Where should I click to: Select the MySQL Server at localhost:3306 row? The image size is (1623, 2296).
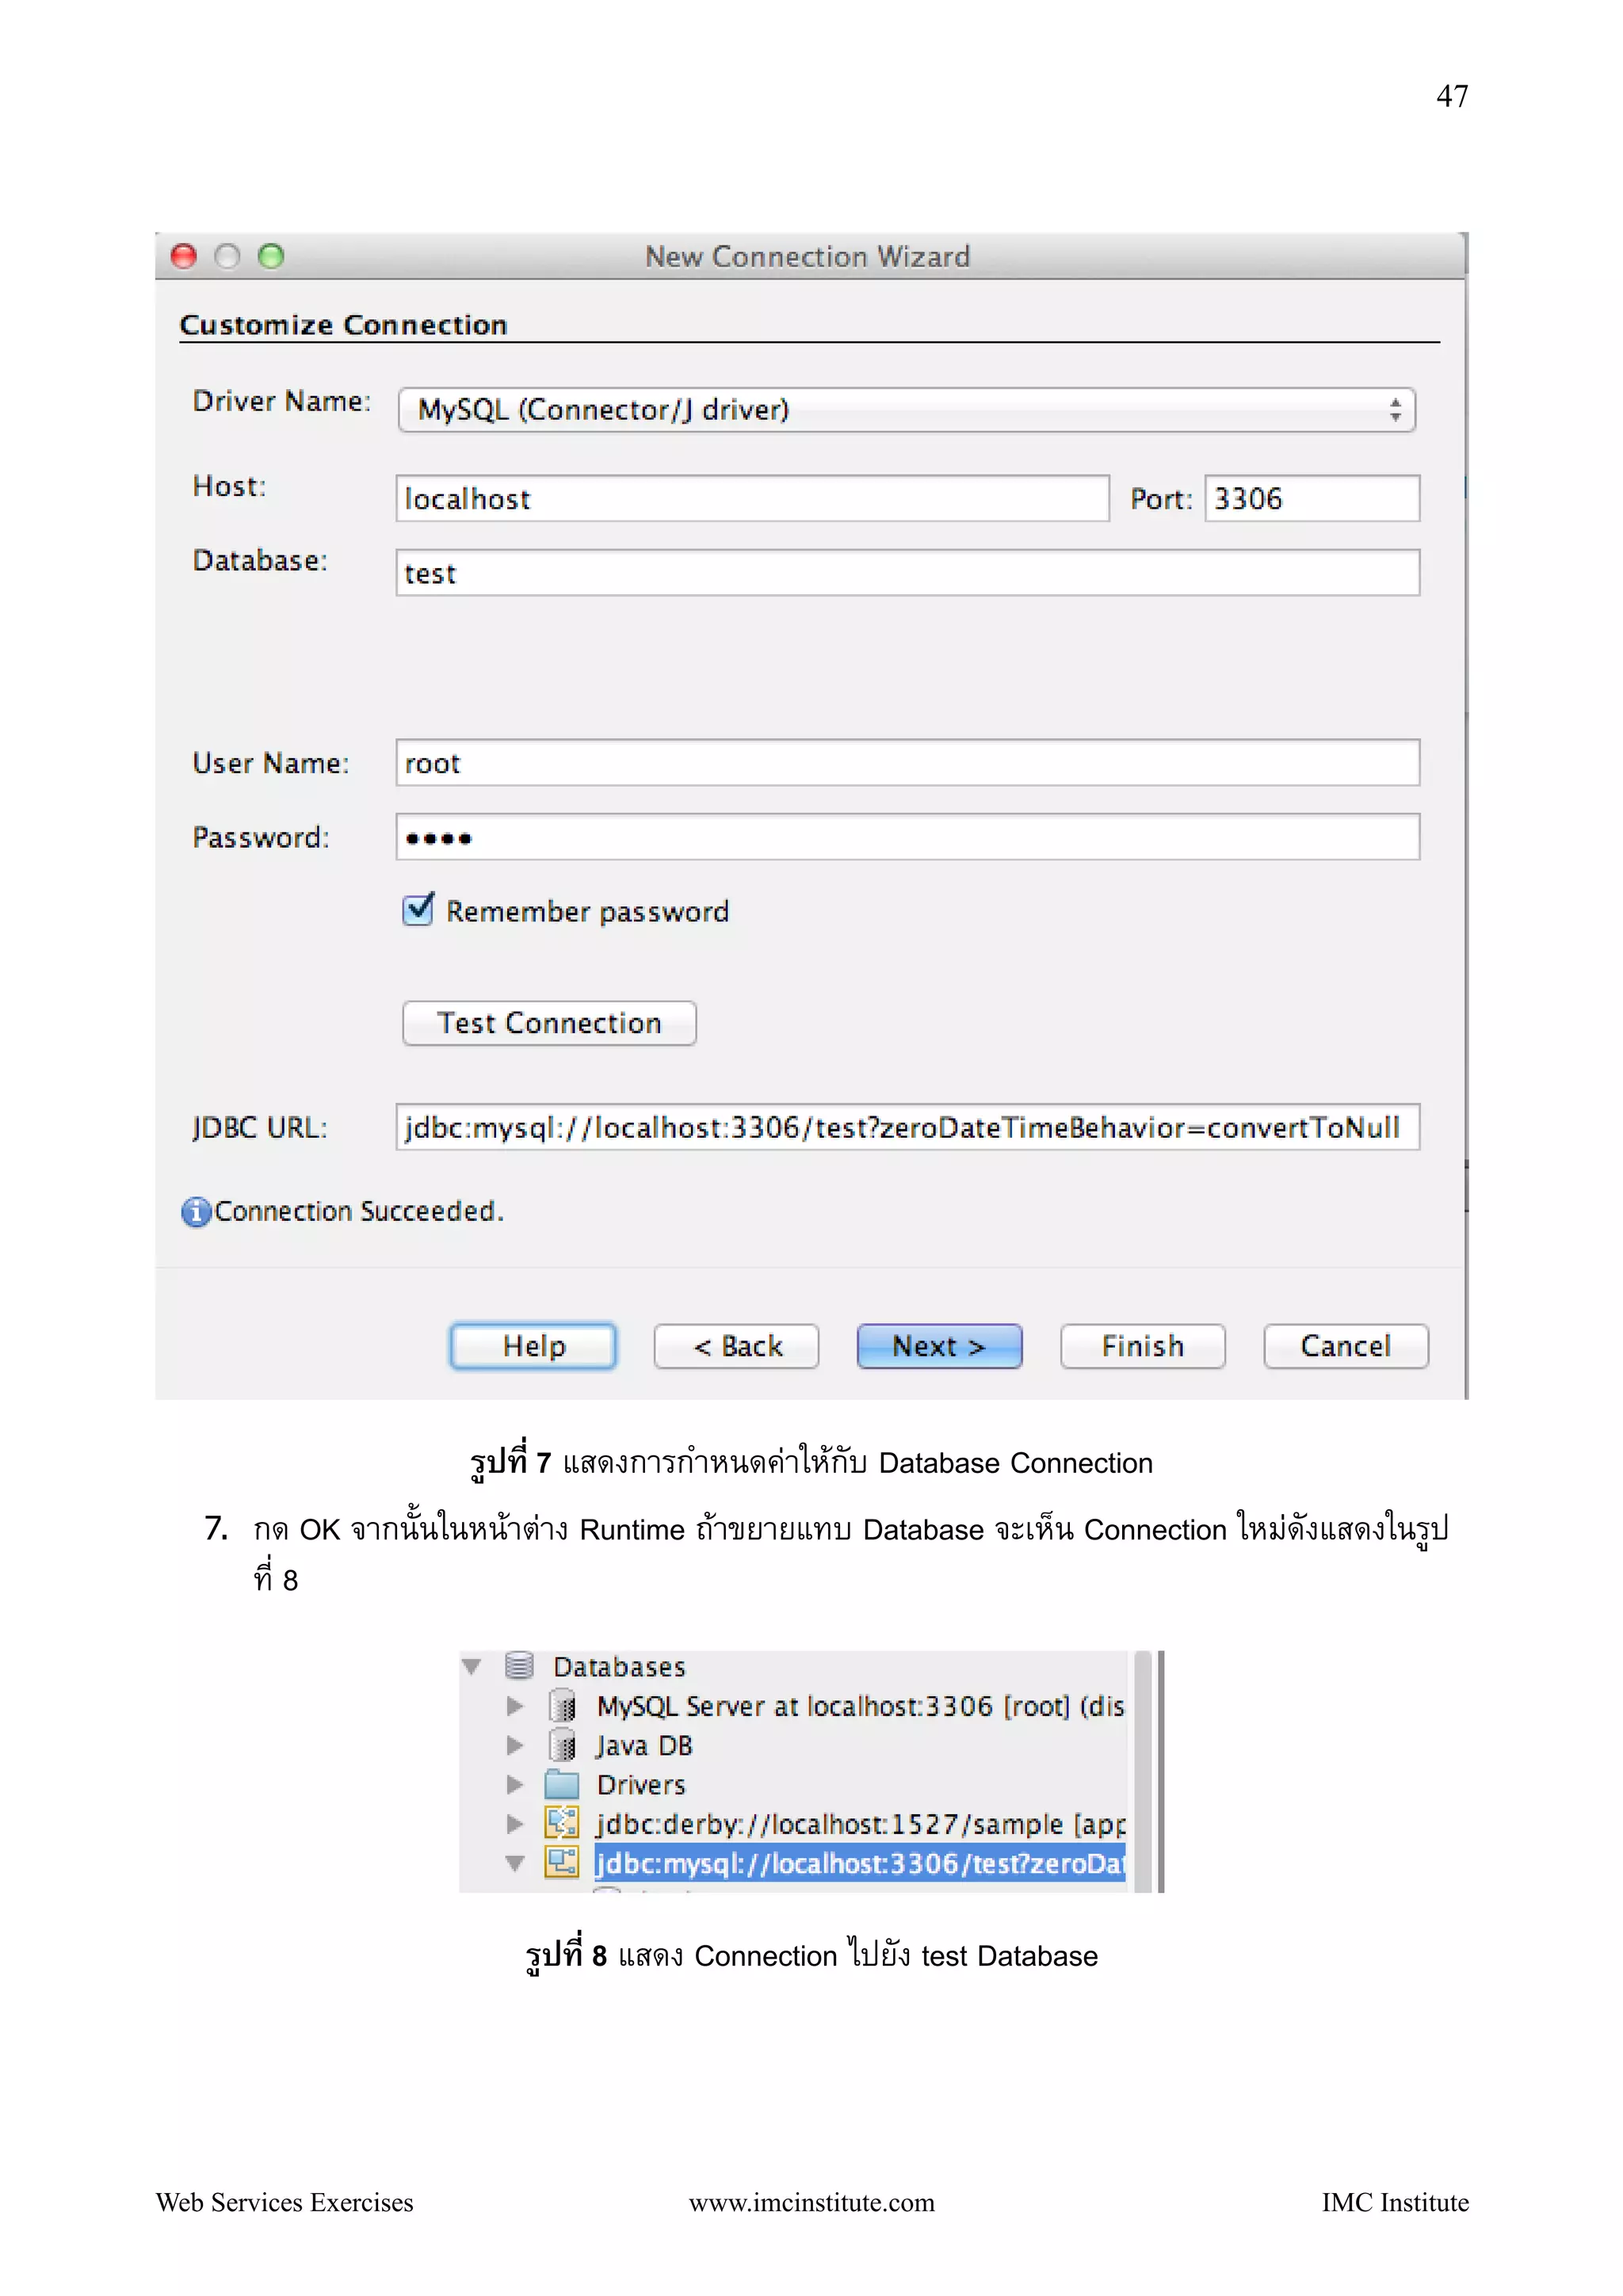click(860, 1706)
